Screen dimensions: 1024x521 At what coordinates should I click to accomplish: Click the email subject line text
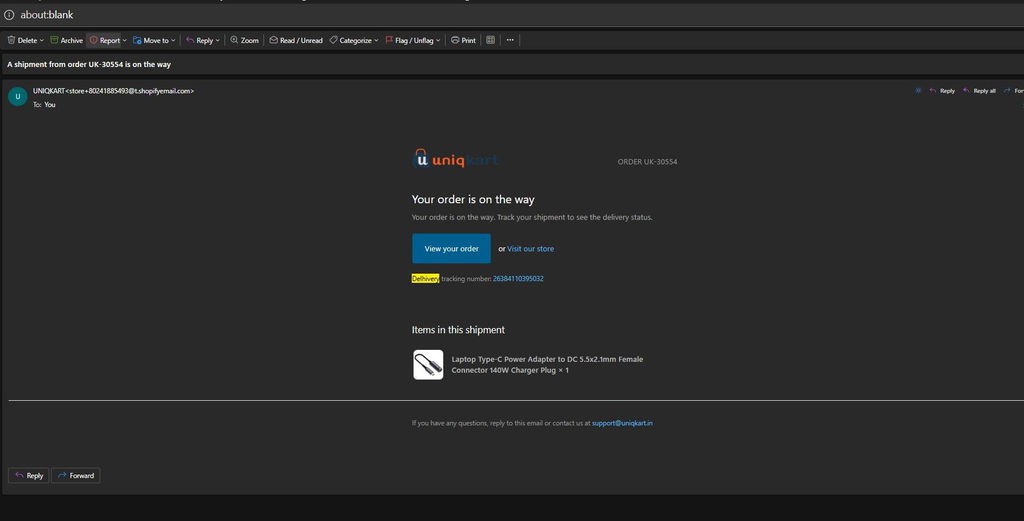pyautogui.click(x=89, y=65)
